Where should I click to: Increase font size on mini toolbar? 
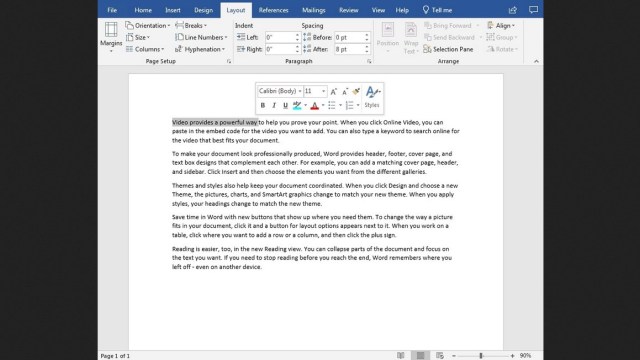pyautogui.click(x=333, y=91)
